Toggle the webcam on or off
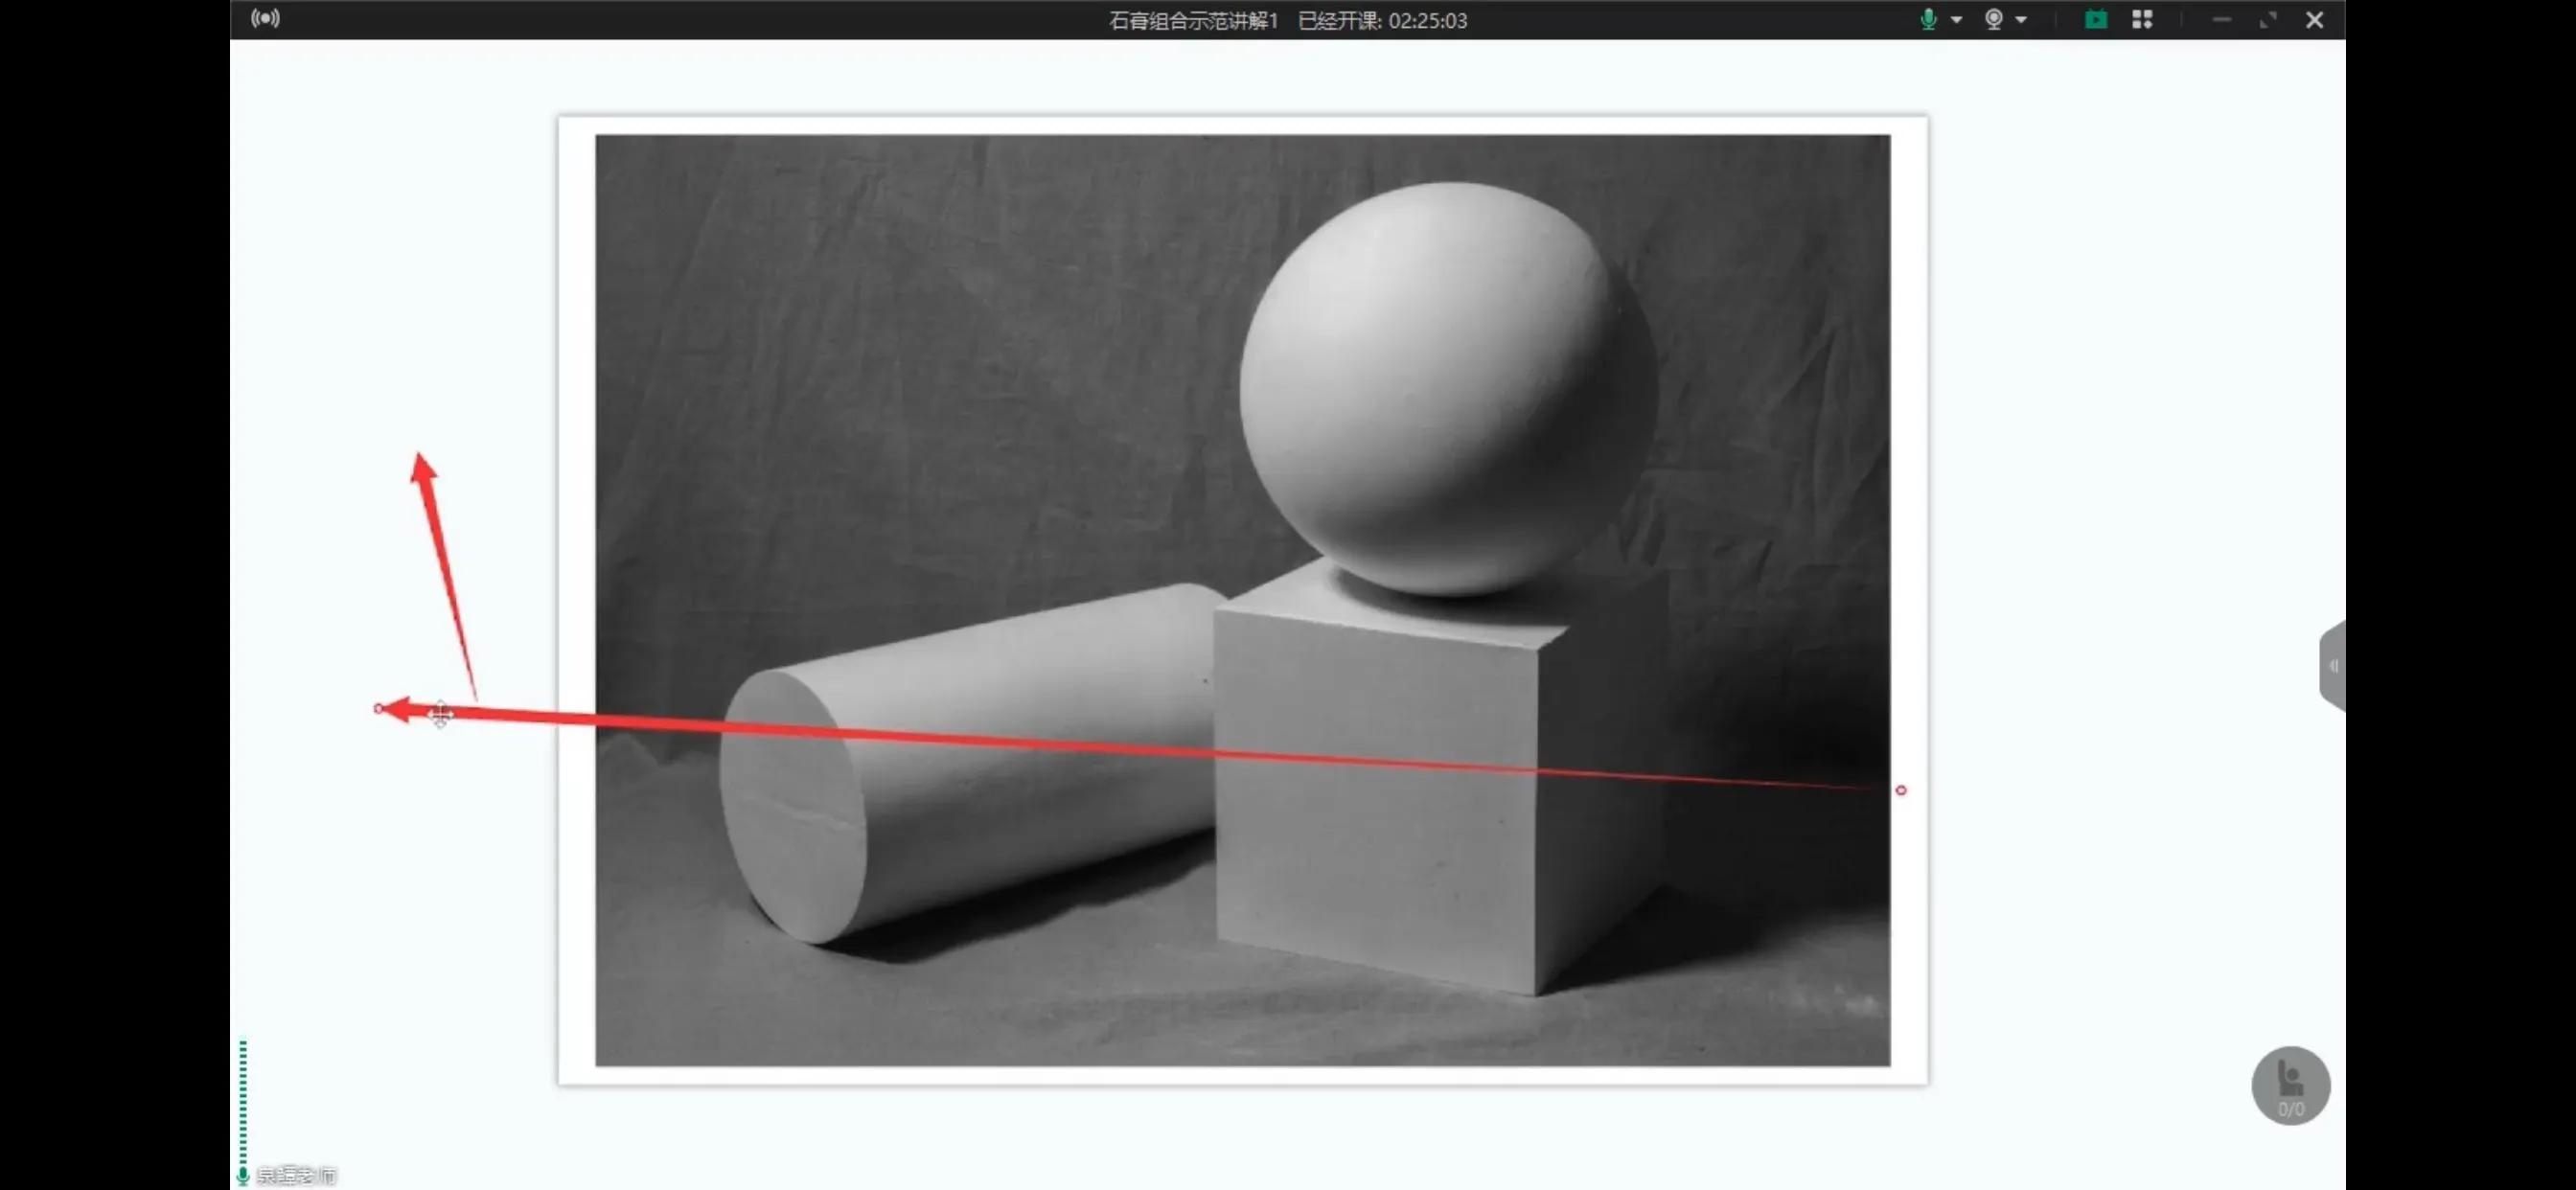 click(x=1993, y=19)
